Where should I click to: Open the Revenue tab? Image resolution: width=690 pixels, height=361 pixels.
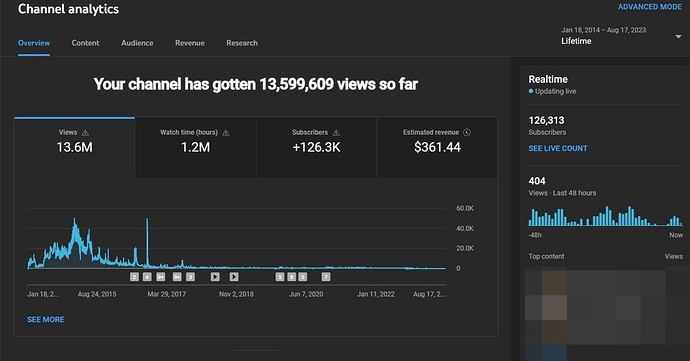tap(190, 43)
